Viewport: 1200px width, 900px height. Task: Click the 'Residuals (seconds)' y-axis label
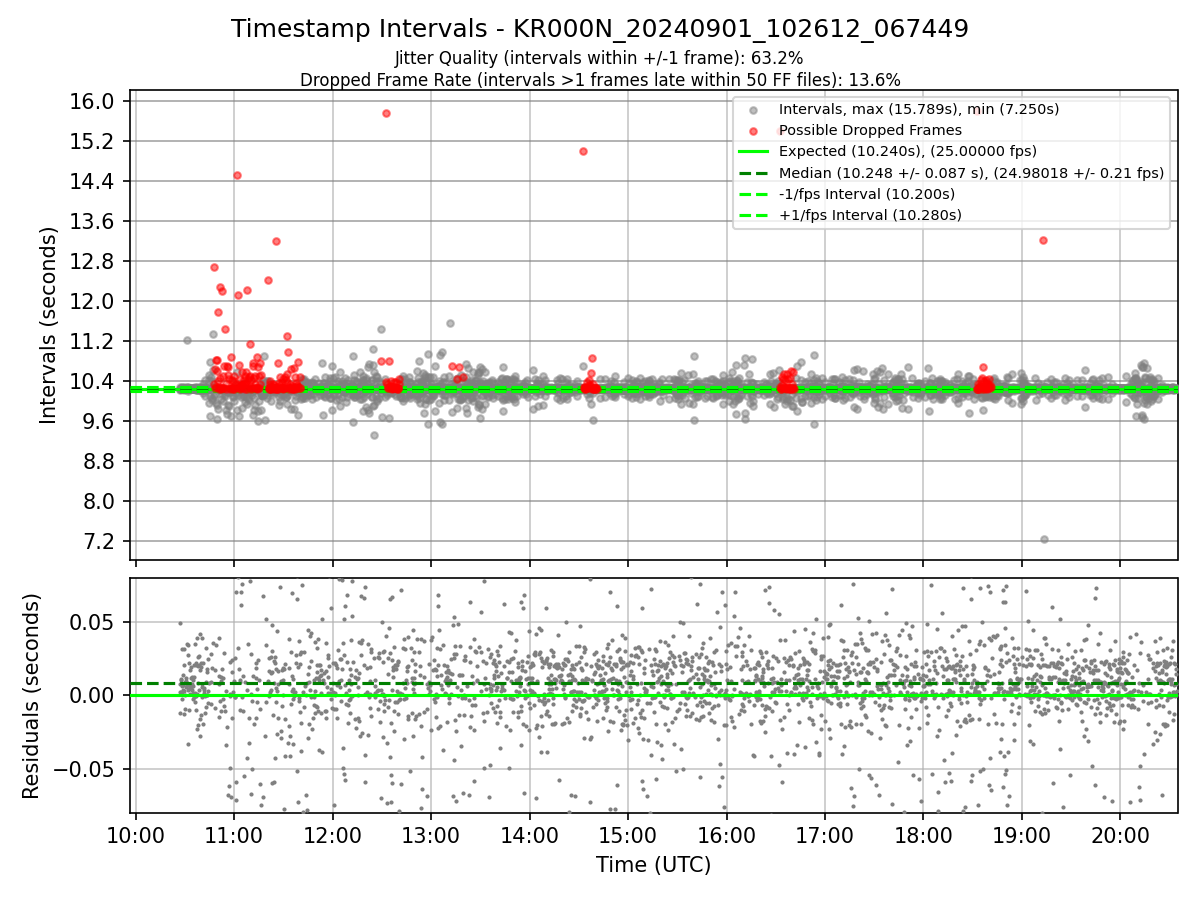click(32, 696)
